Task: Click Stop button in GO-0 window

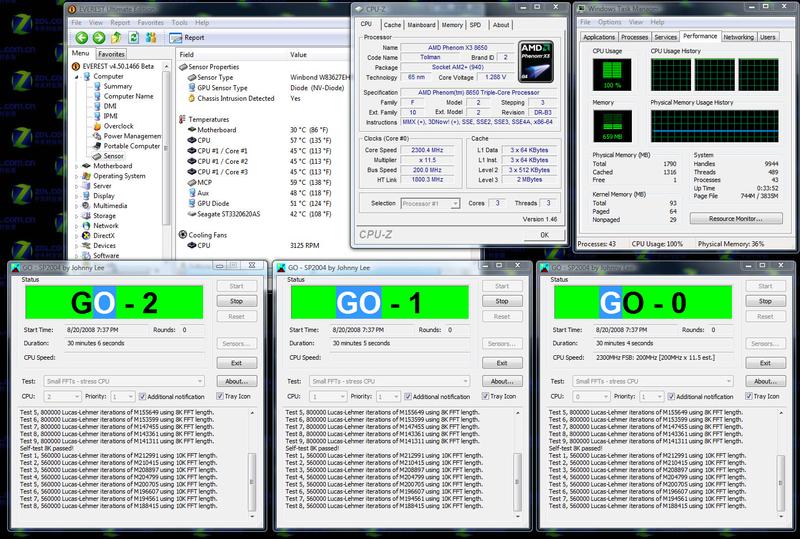Action: pos(765,301)
